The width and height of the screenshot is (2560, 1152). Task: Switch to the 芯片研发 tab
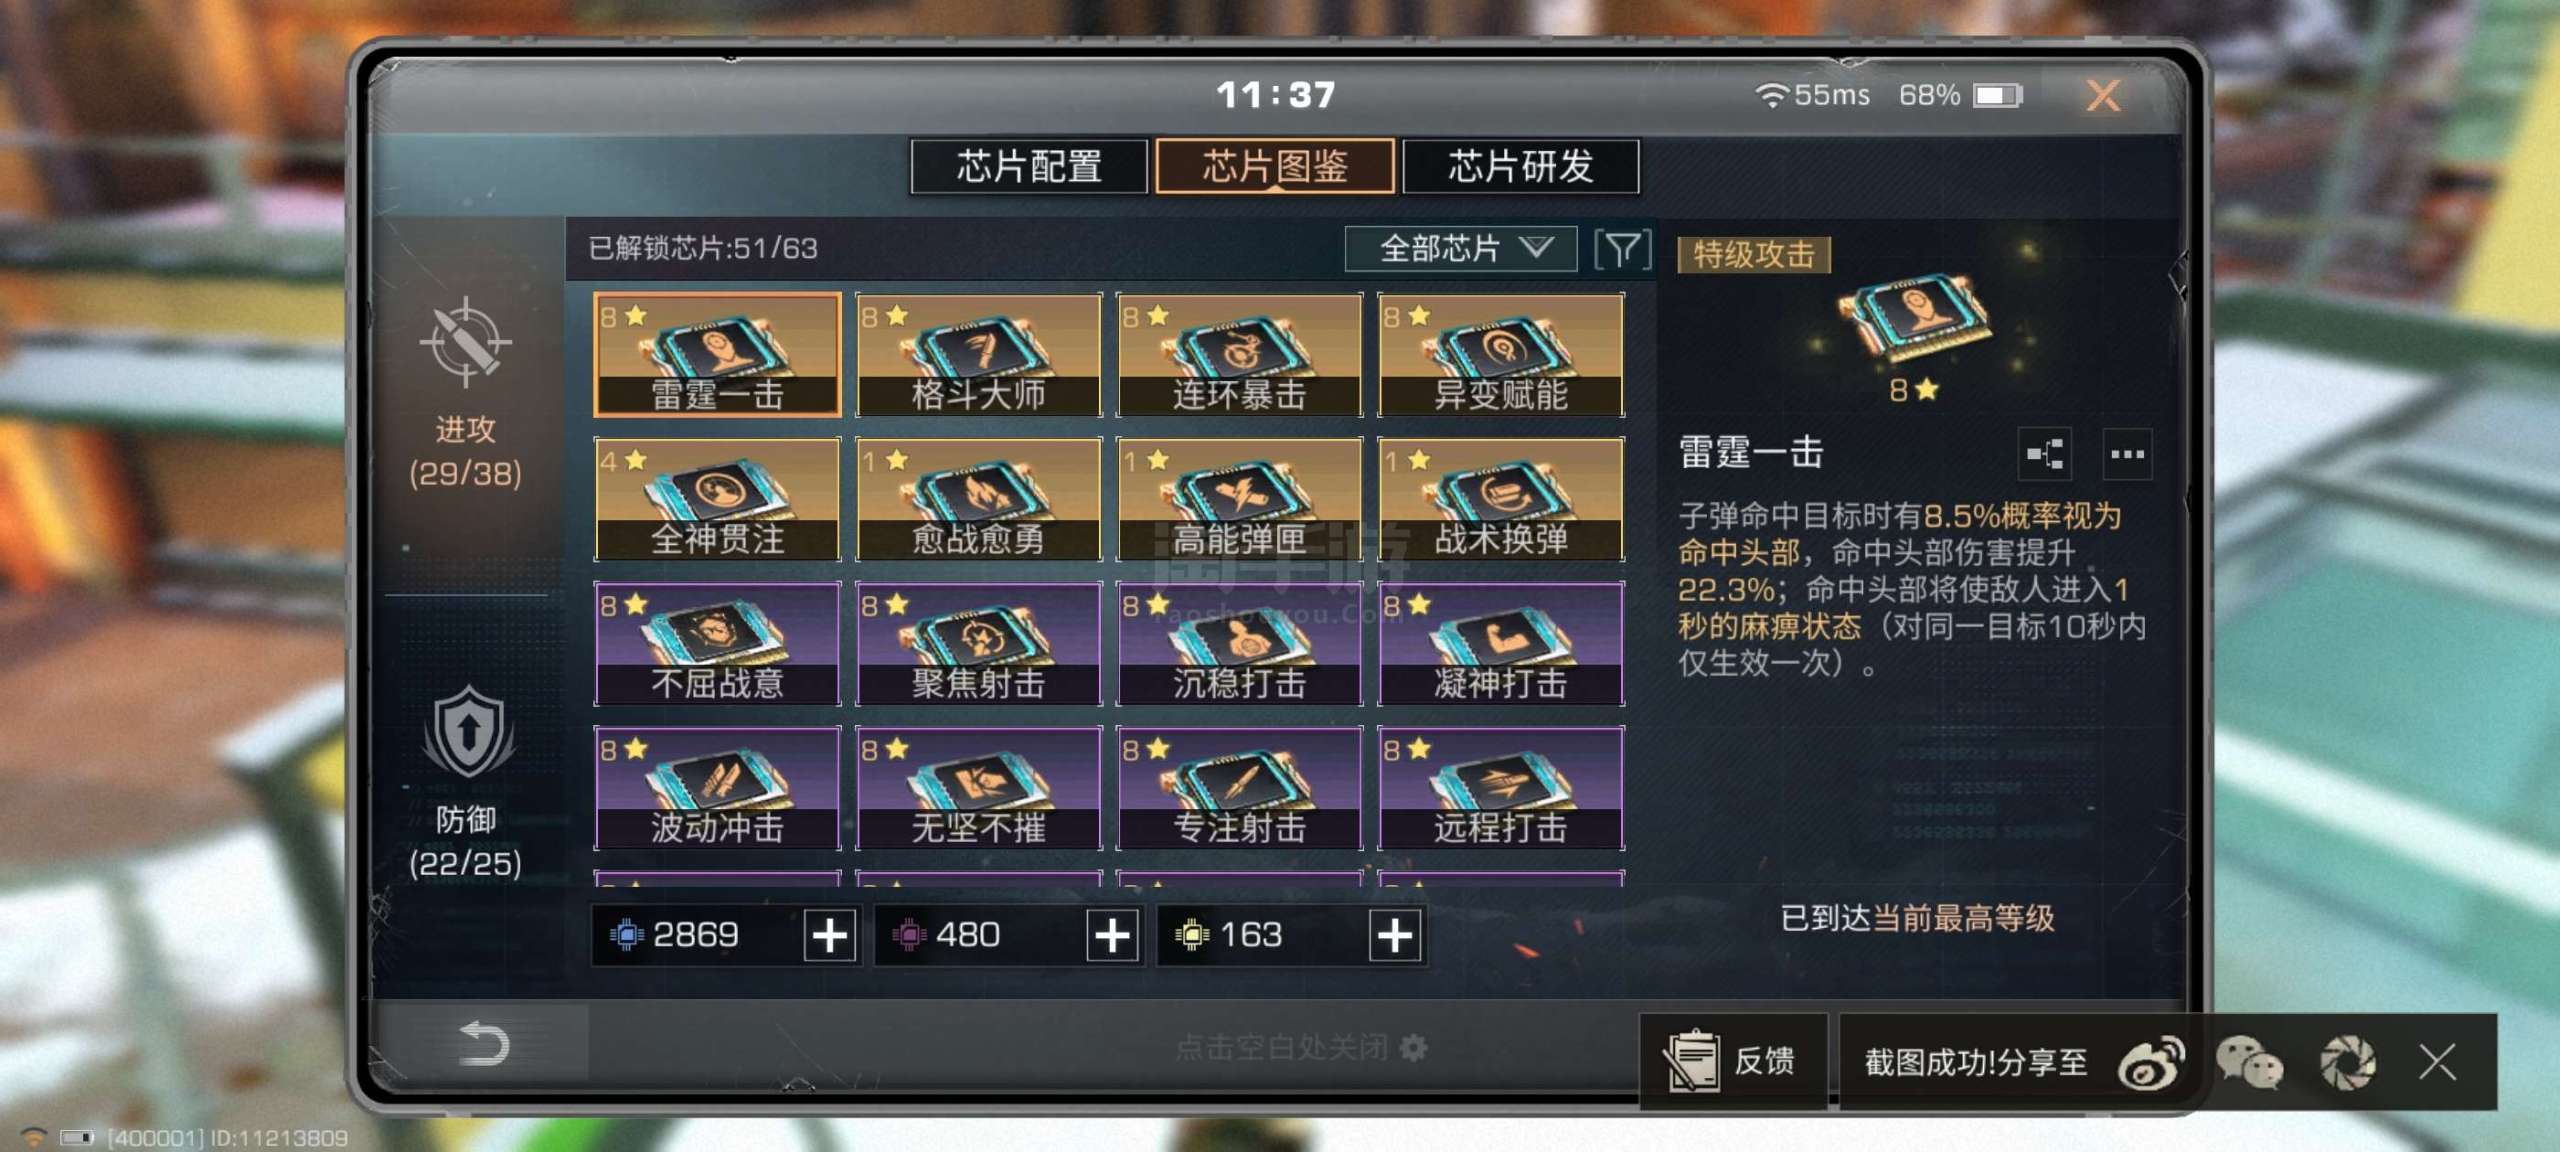1521,166
